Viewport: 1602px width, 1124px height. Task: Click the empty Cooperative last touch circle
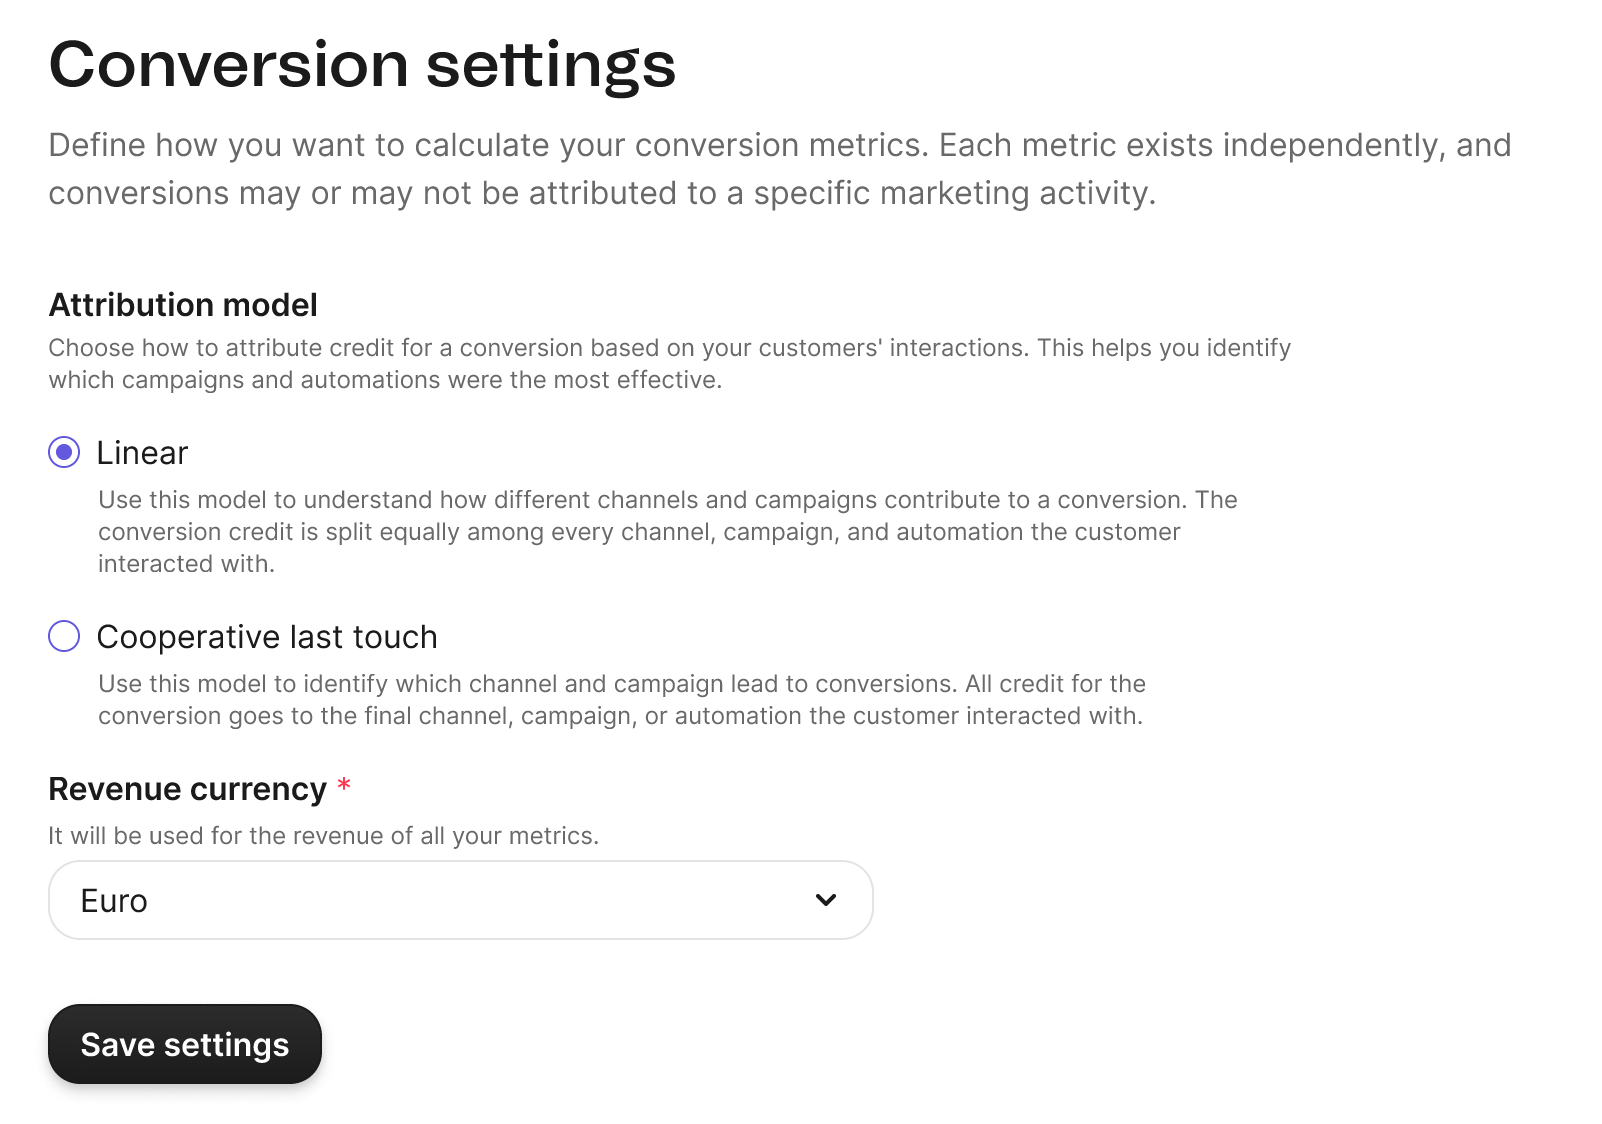(63, 636)
